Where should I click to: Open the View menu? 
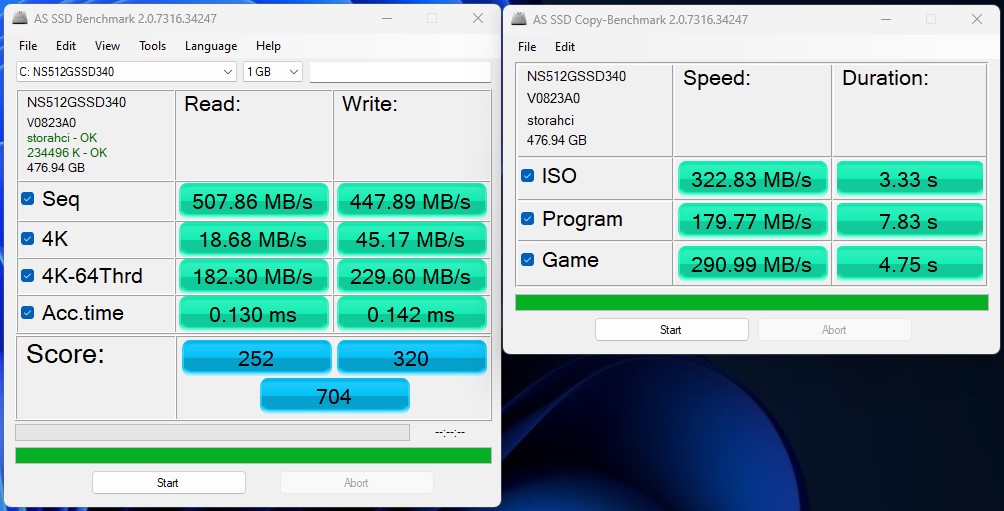pos(107,46)
